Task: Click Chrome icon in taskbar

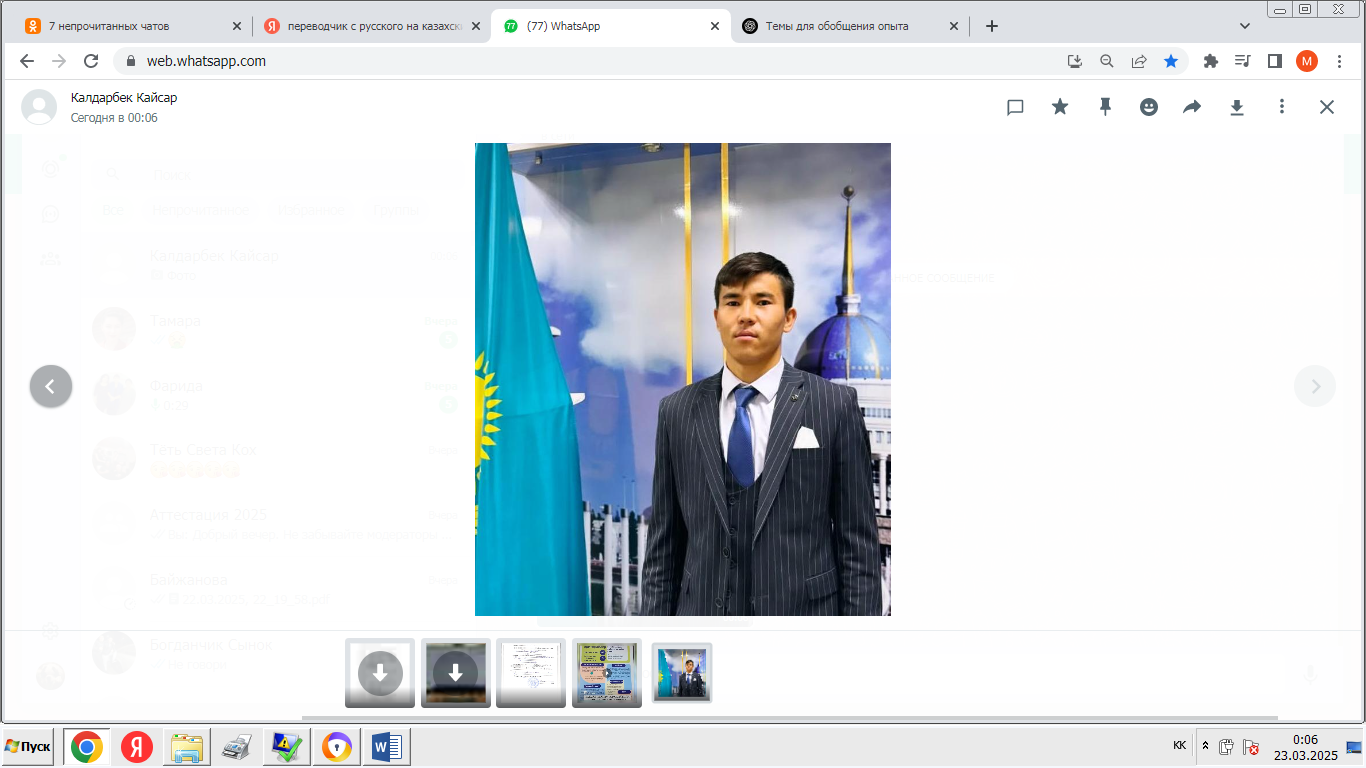Action: pyautogui.click(x=87, y=747)
